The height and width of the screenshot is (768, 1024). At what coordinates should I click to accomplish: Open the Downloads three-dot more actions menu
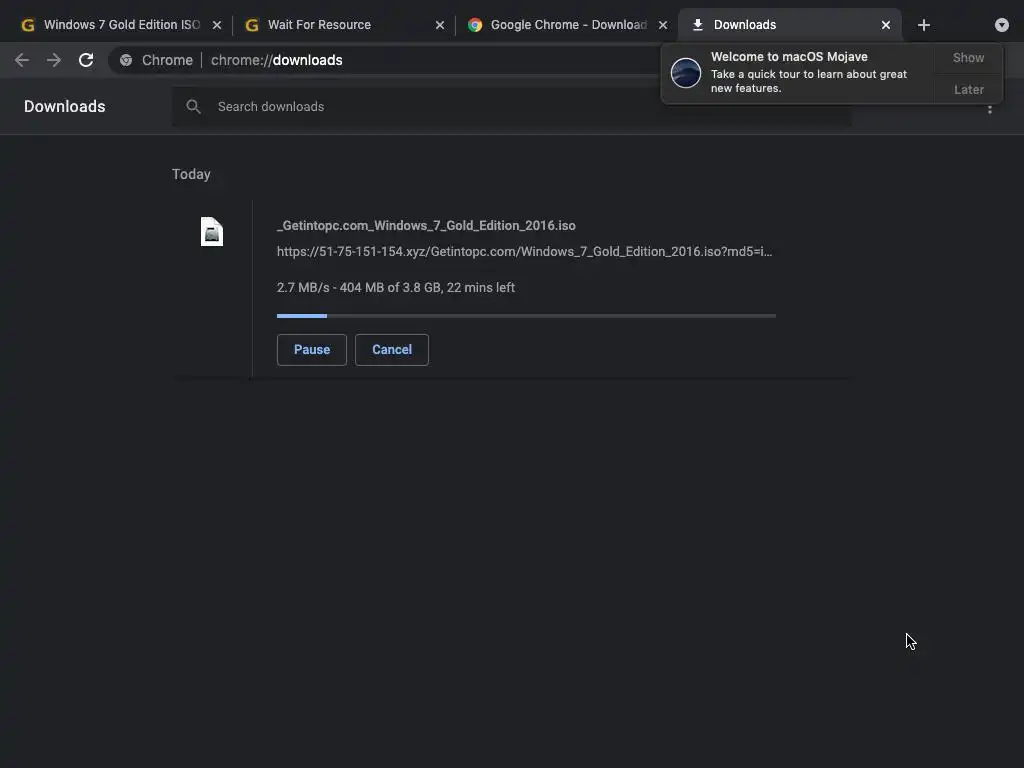[990, 109]
